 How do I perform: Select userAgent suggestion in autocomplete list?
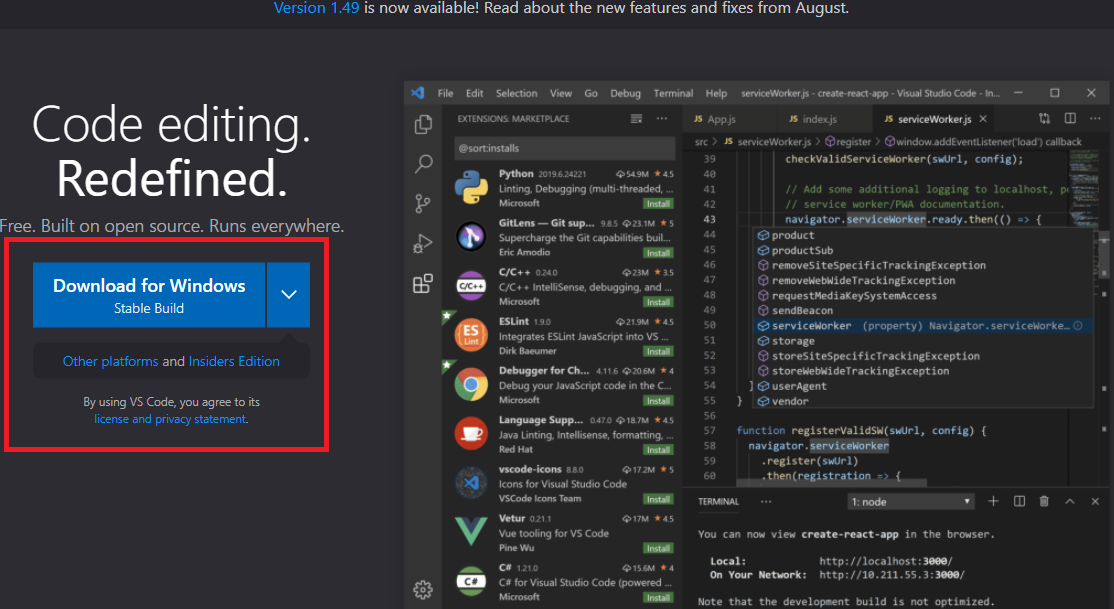(923, 386)
